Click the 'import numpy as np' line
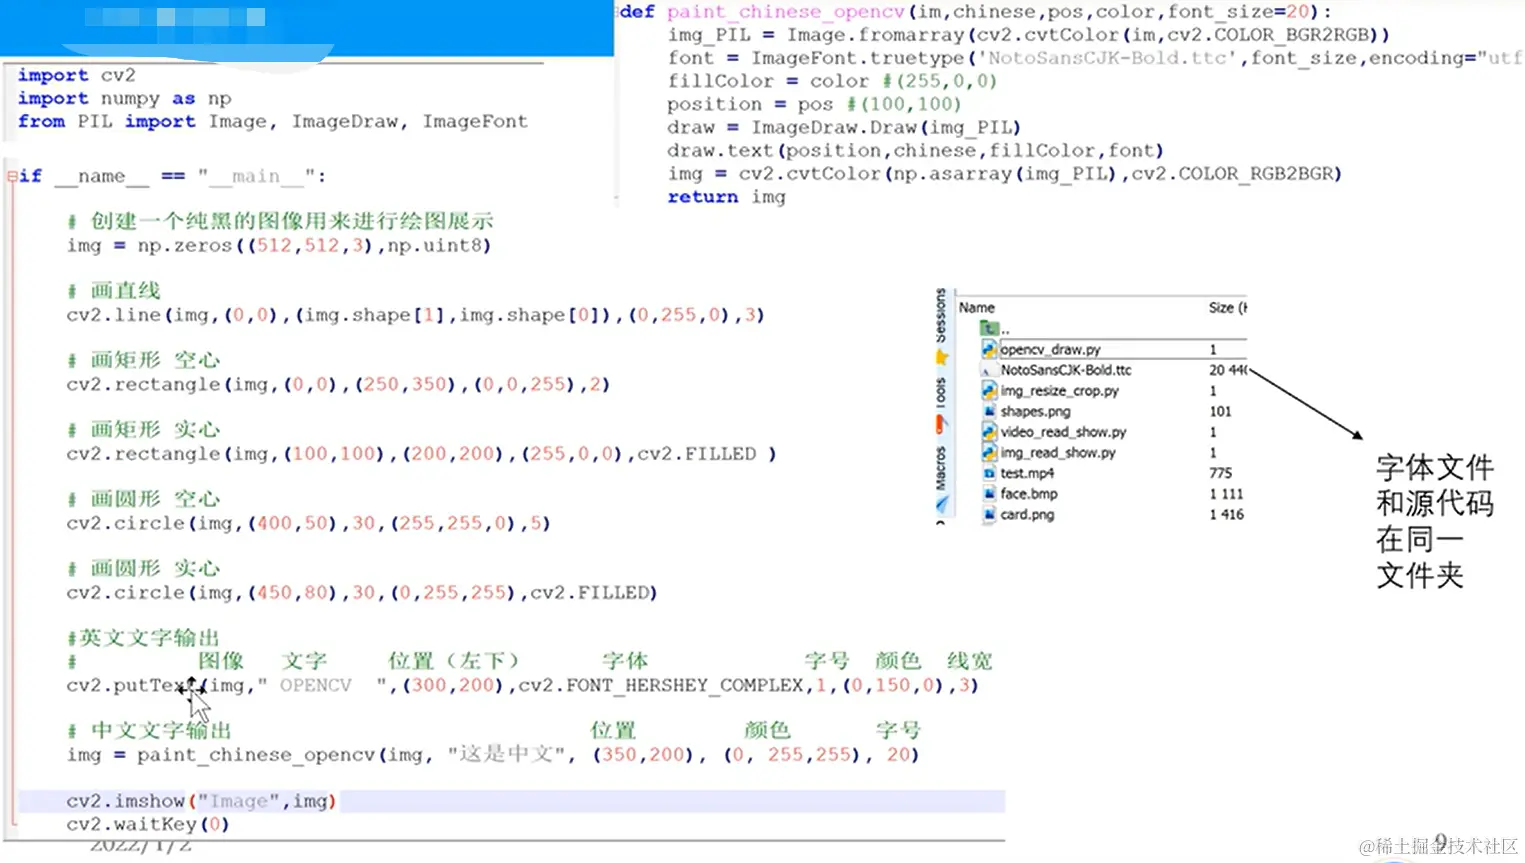This screenshot has height=863, width=1525. click(x=124, y=98)
